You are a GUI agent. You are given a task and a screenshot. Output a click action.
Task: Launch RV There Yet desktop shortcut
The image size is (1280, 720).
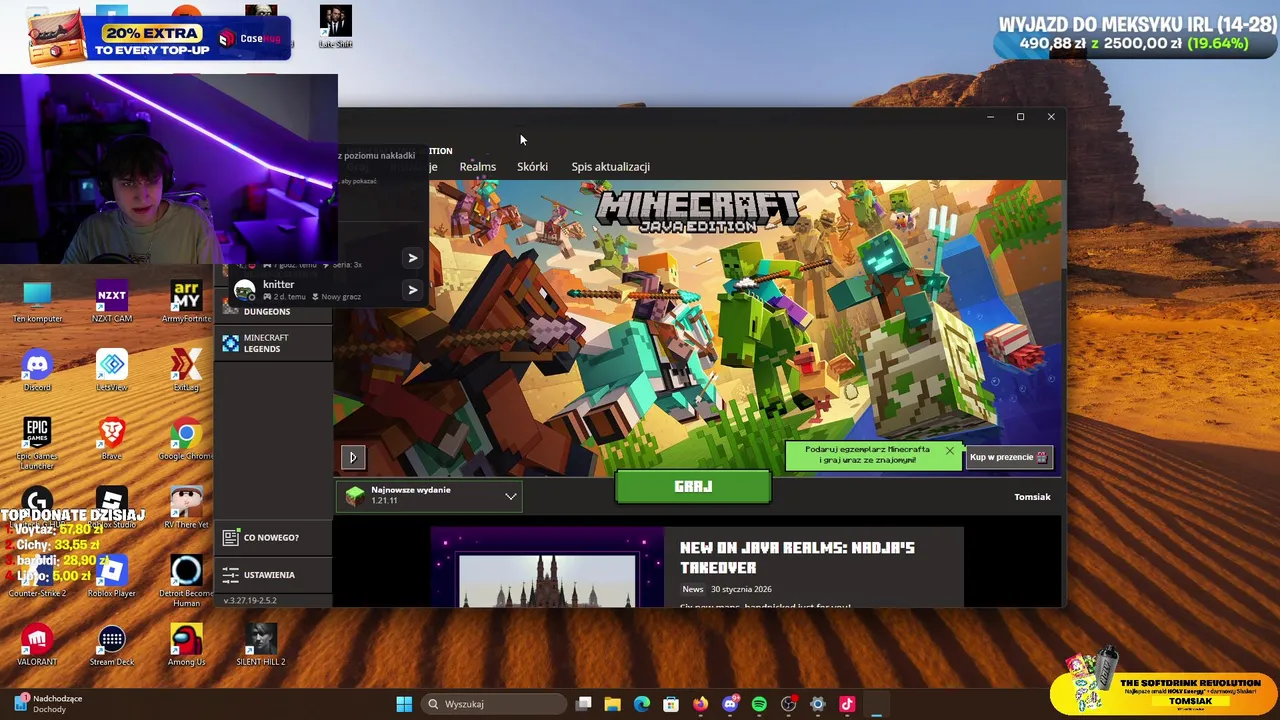[x=186, y=508]
